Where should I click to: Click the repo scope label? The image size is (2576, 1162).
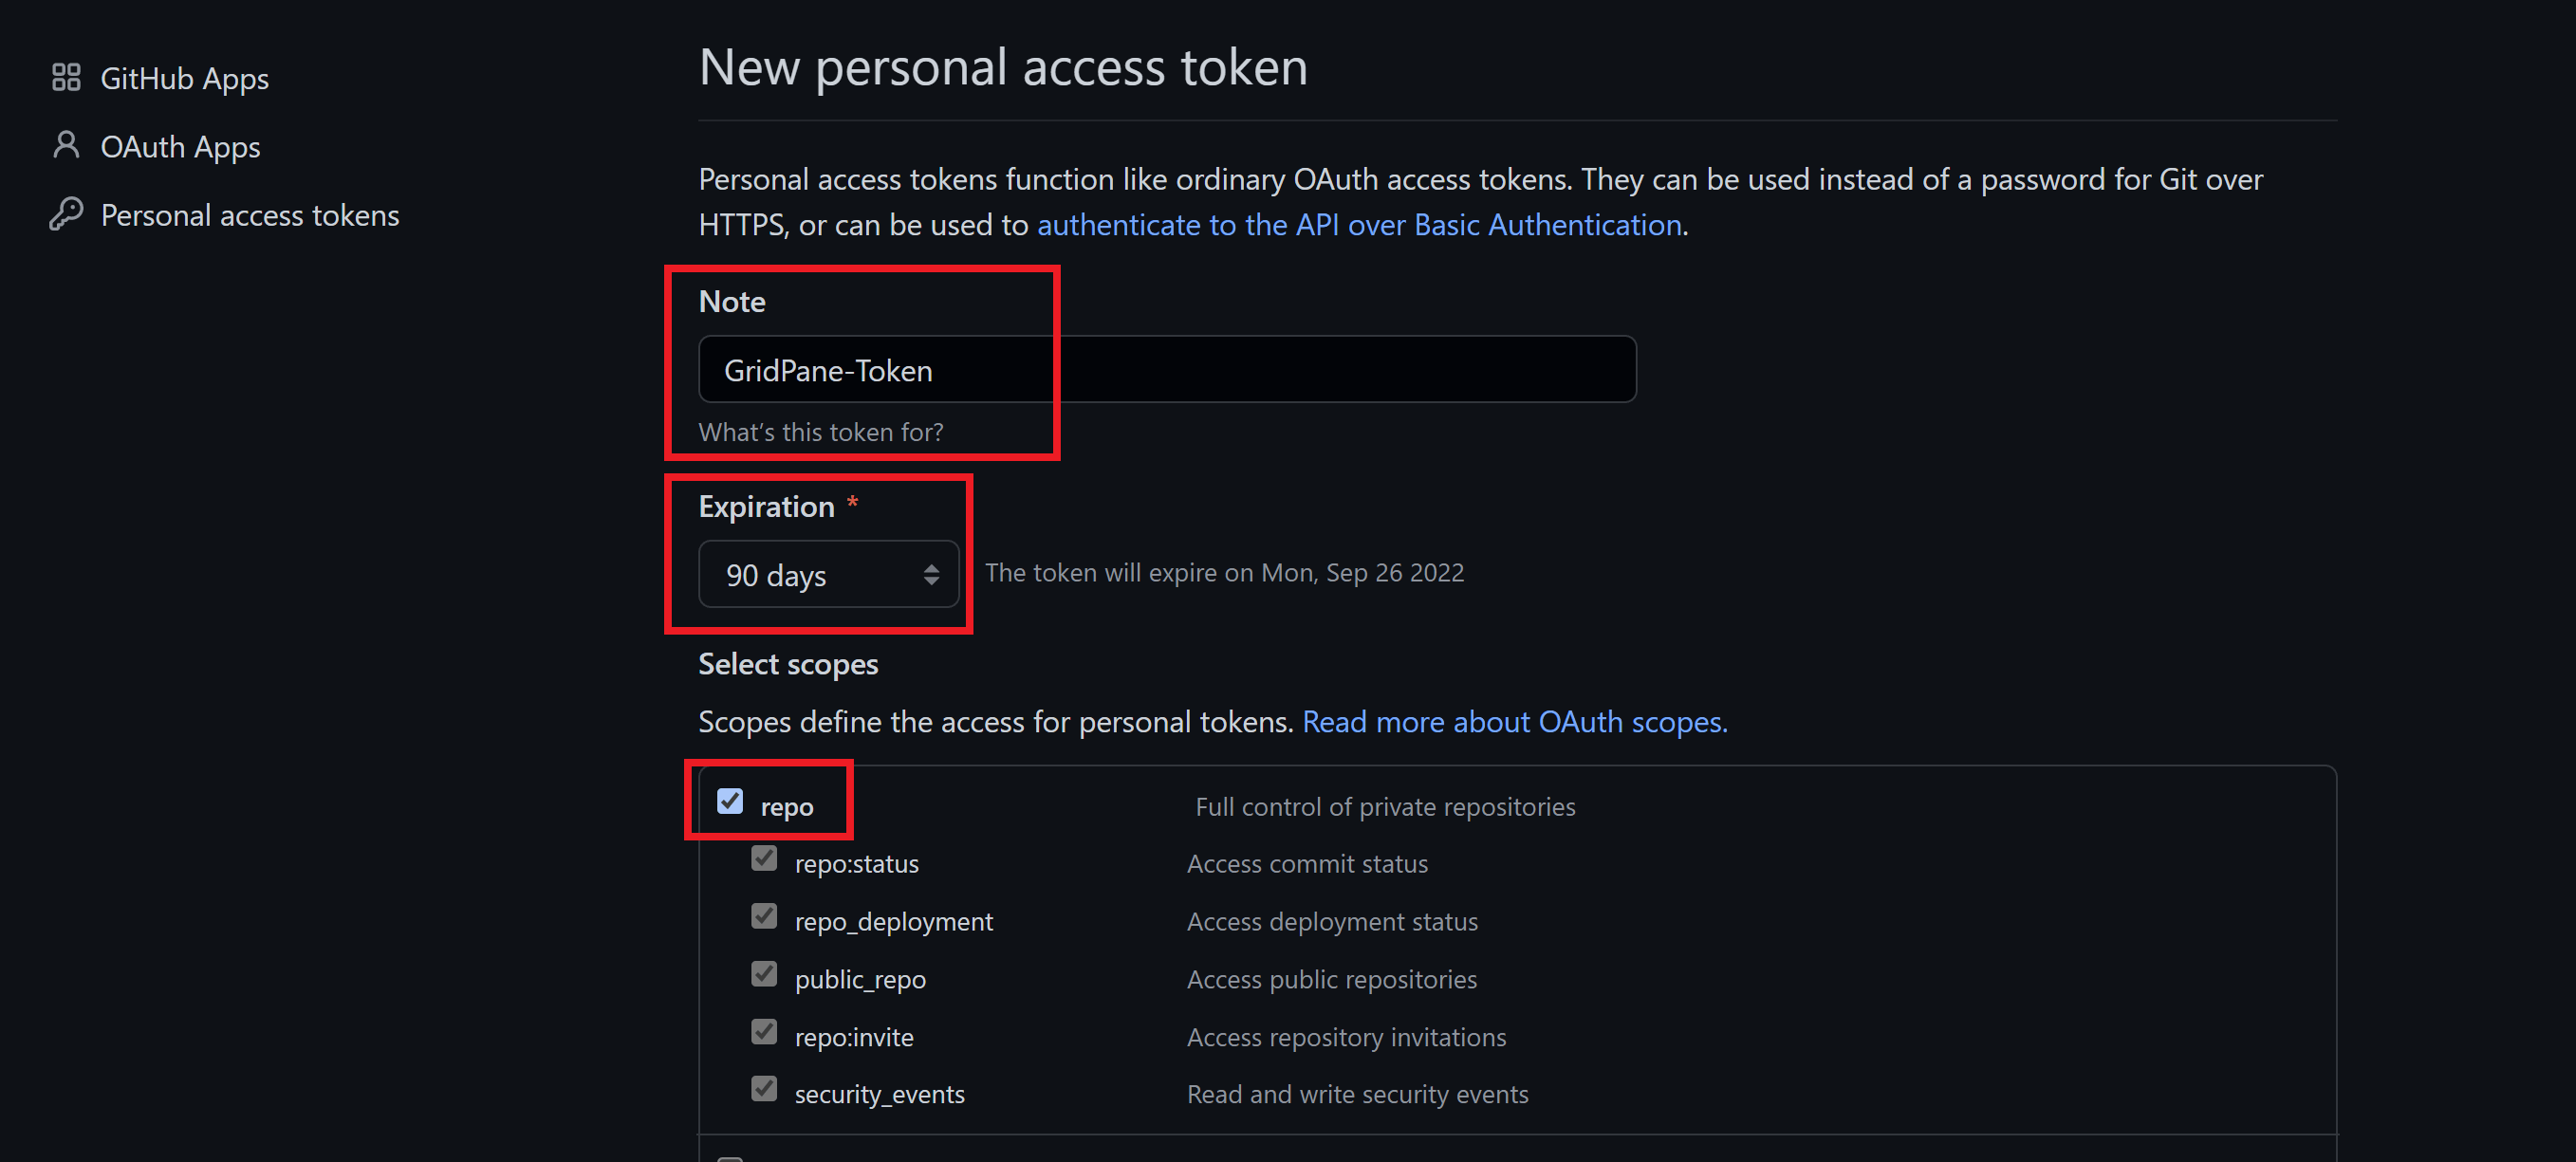pyautogui.click(x=786, y=807)
